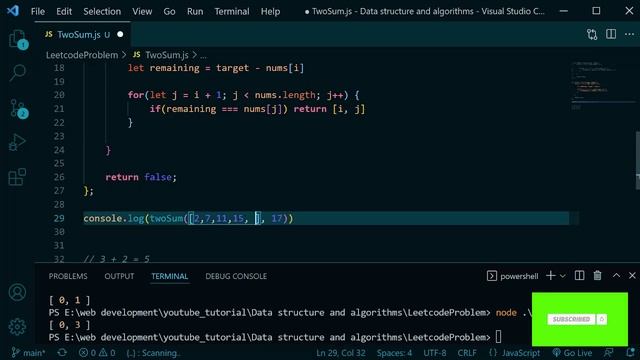Split the terminal panel

[579, 276]
